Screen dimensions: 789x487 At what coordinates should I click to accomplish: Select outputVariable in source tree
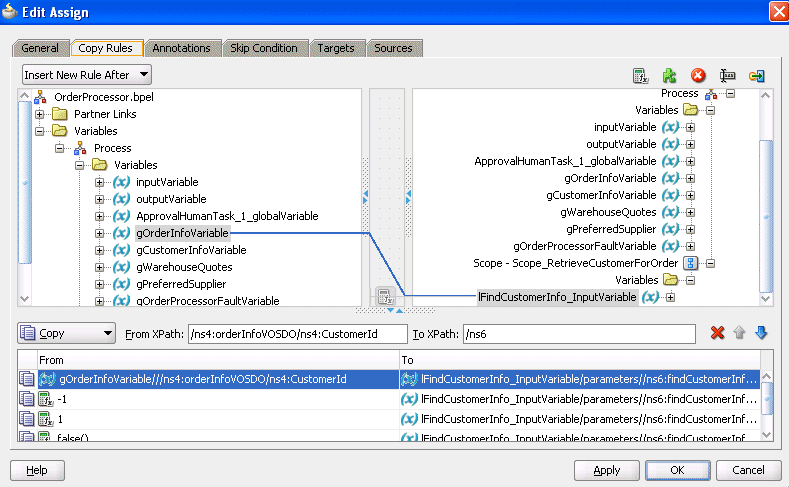point(171,199)
